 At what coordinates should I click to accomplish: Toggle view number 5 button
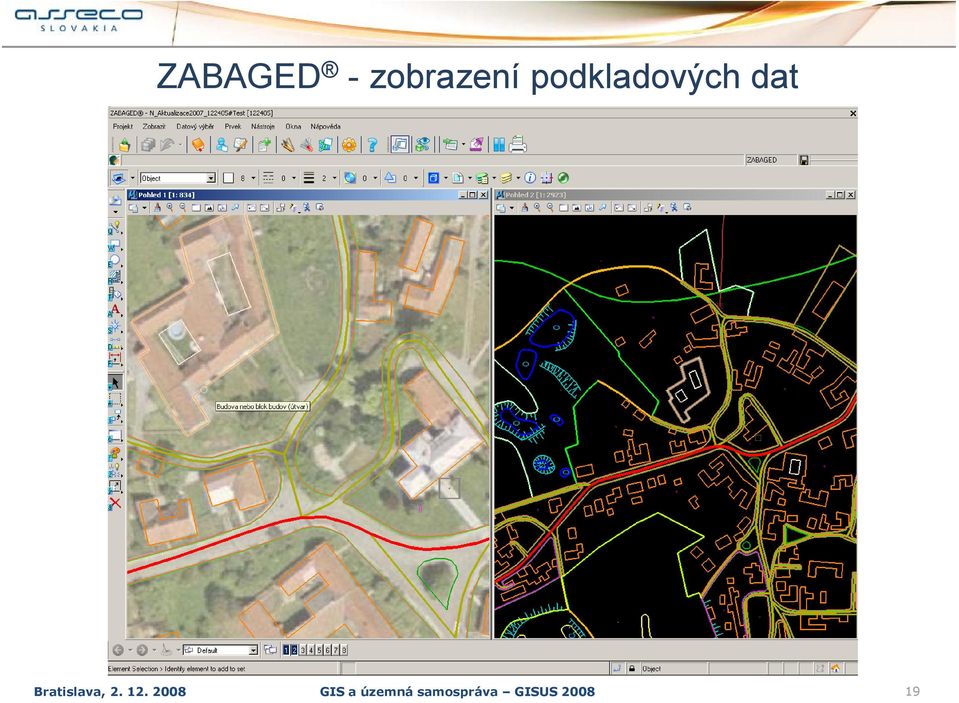[319, 650]
